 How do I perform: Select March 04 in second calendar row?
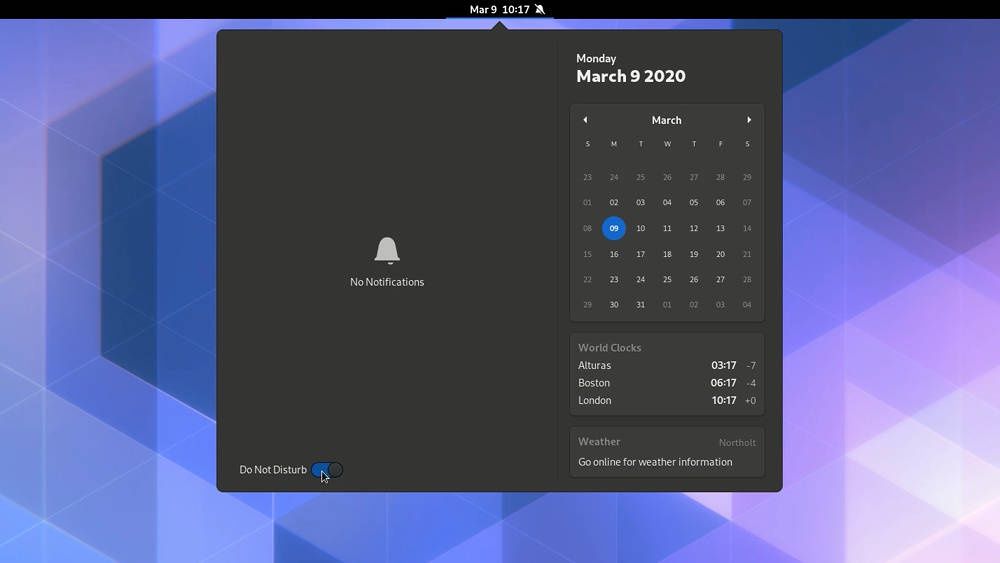point(667,203)
